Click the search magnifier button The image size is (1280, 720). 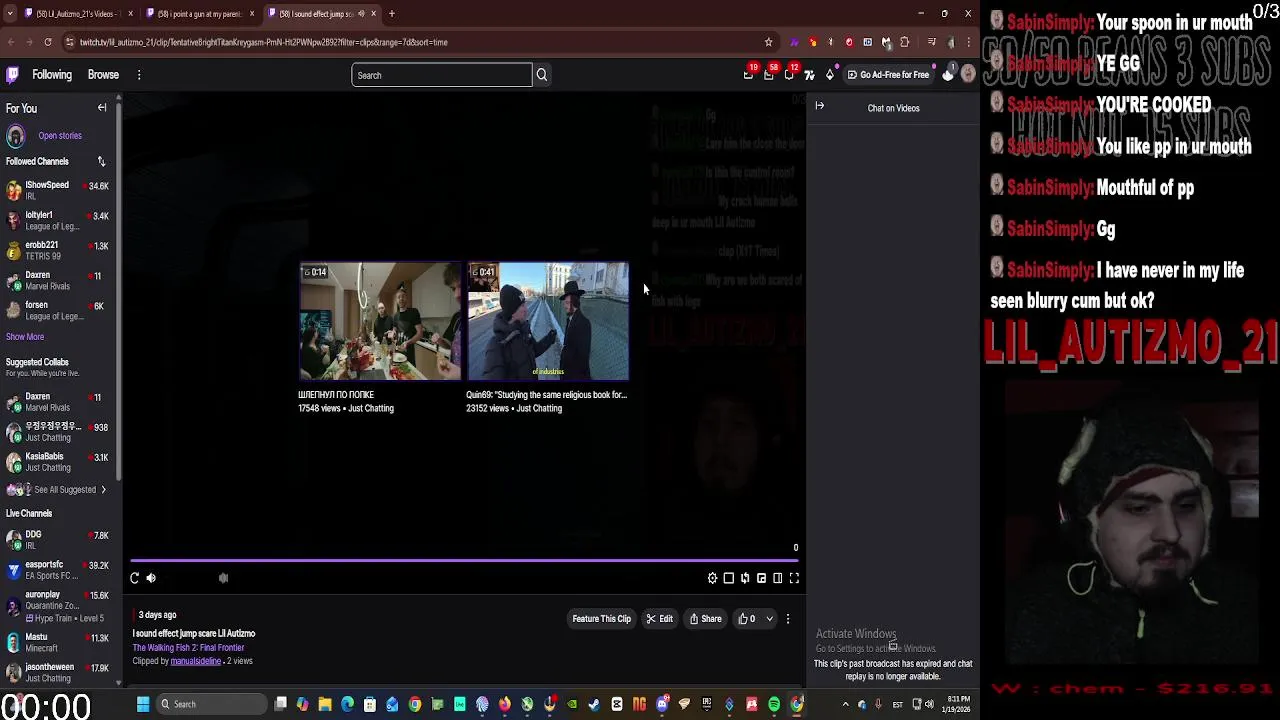[542, 75]
